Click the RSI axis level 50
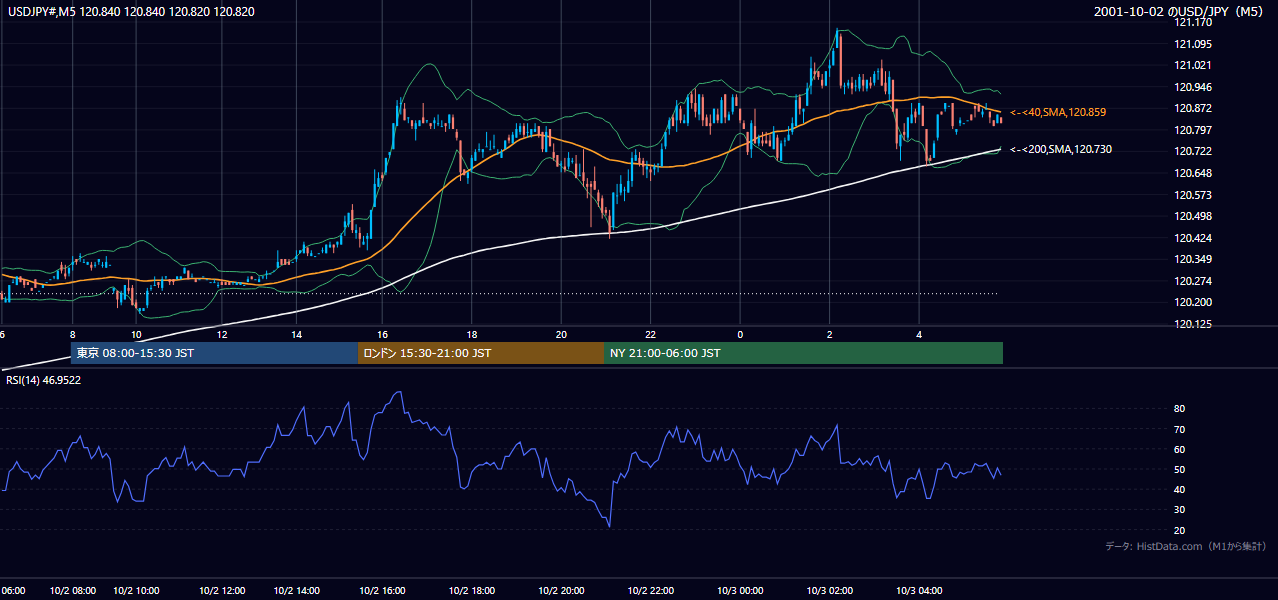Viewport: 1278px width, 600px height. point(1179,469)
